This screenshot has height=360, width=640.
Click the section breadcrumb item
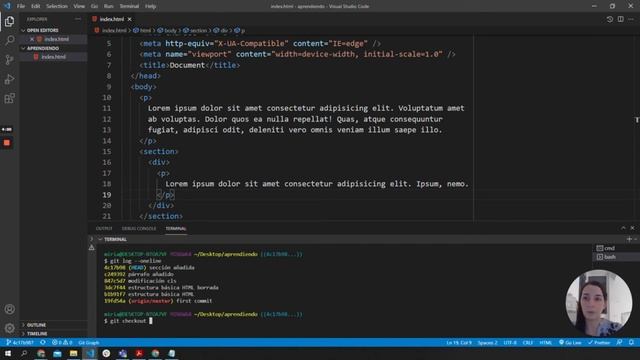(x=195, y=31)
